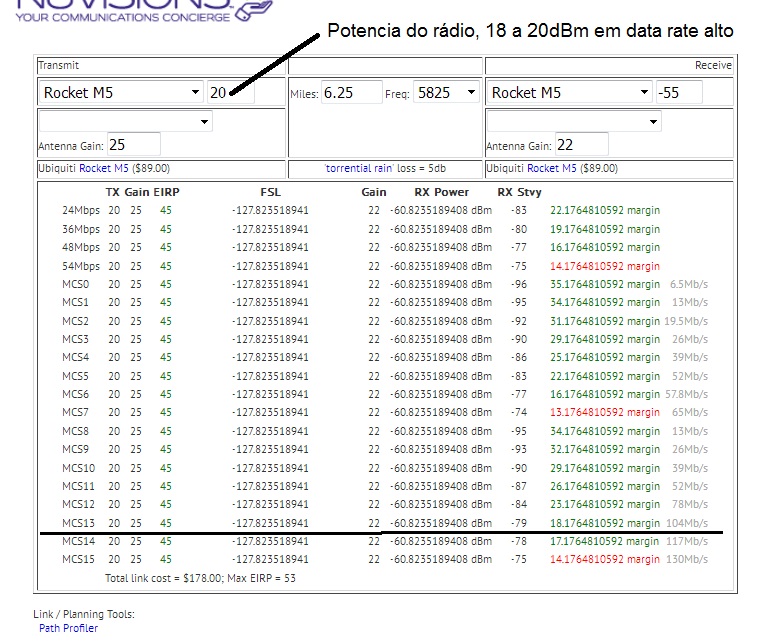Click the RX Stvy column header
This screenshot has width=760, height=642.
(x=519, y=192)
